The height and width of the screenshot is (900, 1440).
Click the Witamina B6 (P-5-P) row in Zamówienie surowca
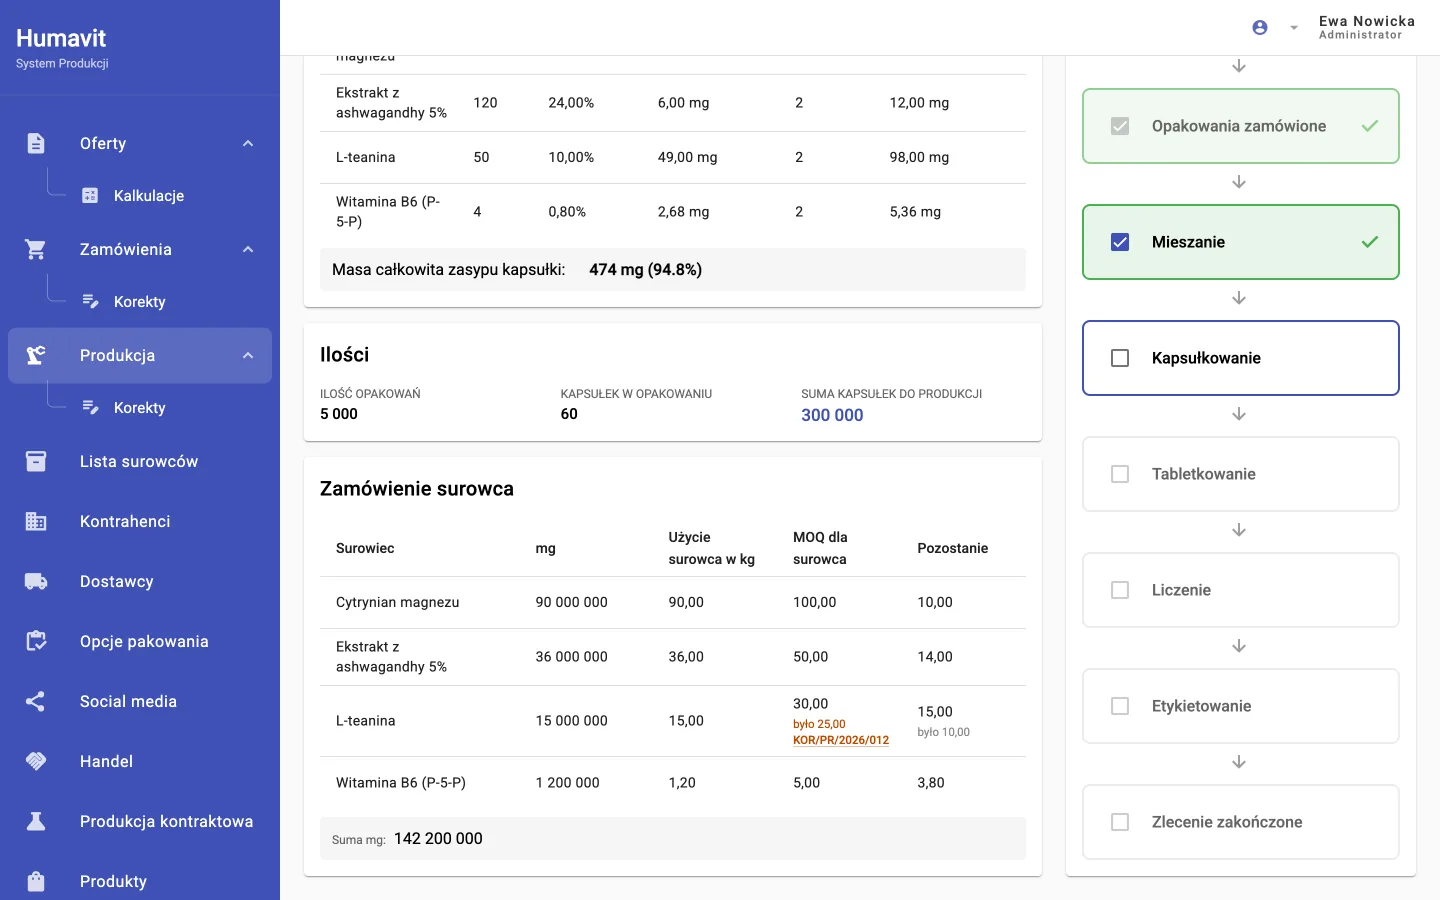click(673, 783)
